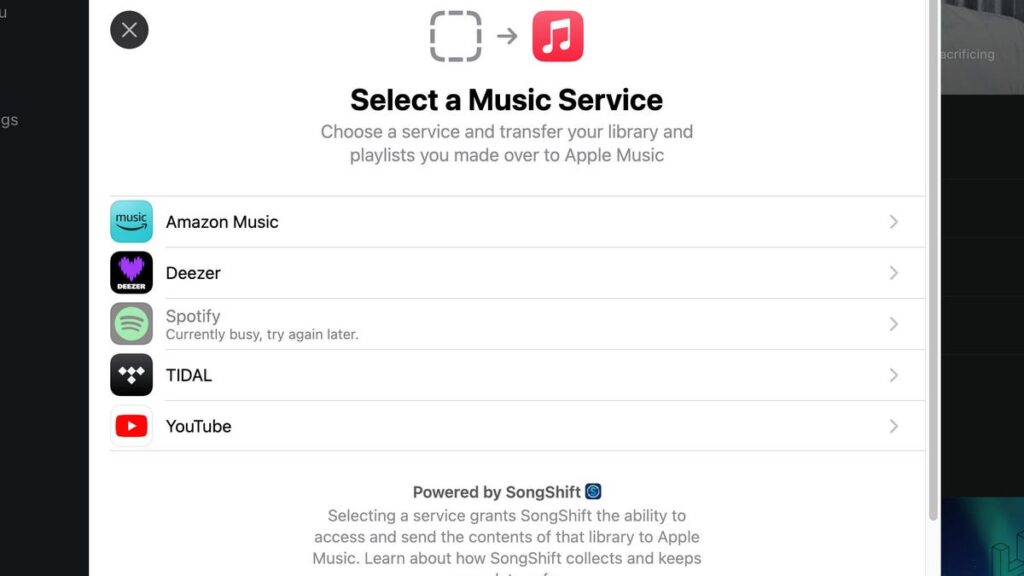1024x576 pixels.
Task: Click the SongShift logo next to Powered by
Action: 593,492
